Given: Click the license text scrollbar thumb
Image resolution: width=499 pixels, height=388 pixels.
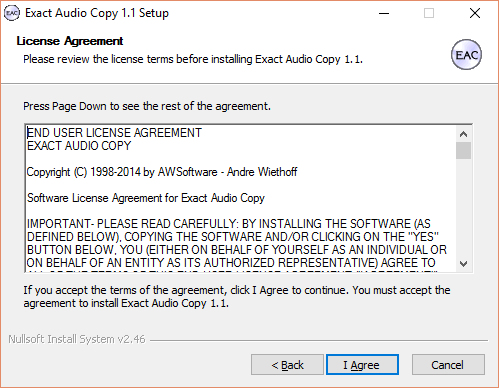Looking at the screenshot, I should pyautogui.click(x=463, y=151).
